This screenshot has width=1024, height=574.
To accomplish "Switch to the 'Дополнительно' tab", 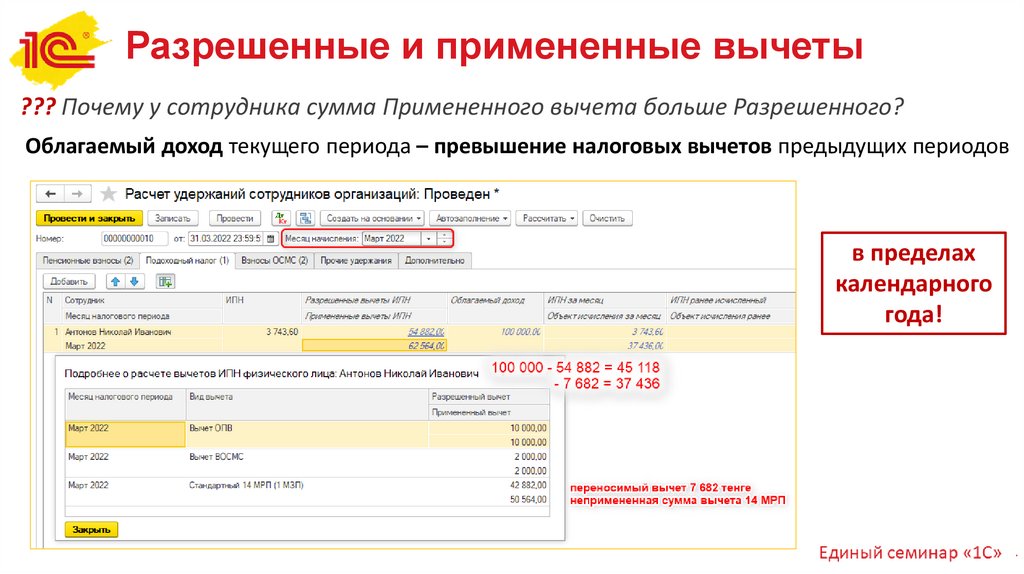I will (x=434, y=261).
